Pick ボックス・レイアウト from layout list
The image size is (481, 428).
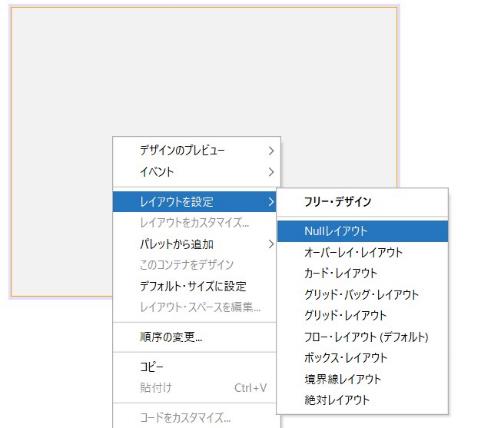[x=362, y=358]
